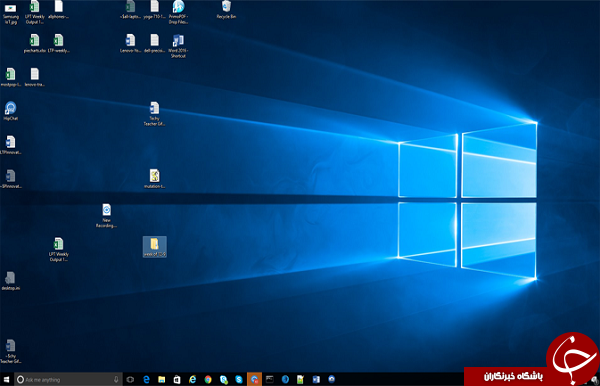
Task: Select the allphones text file icon
Action: (59, 10)
